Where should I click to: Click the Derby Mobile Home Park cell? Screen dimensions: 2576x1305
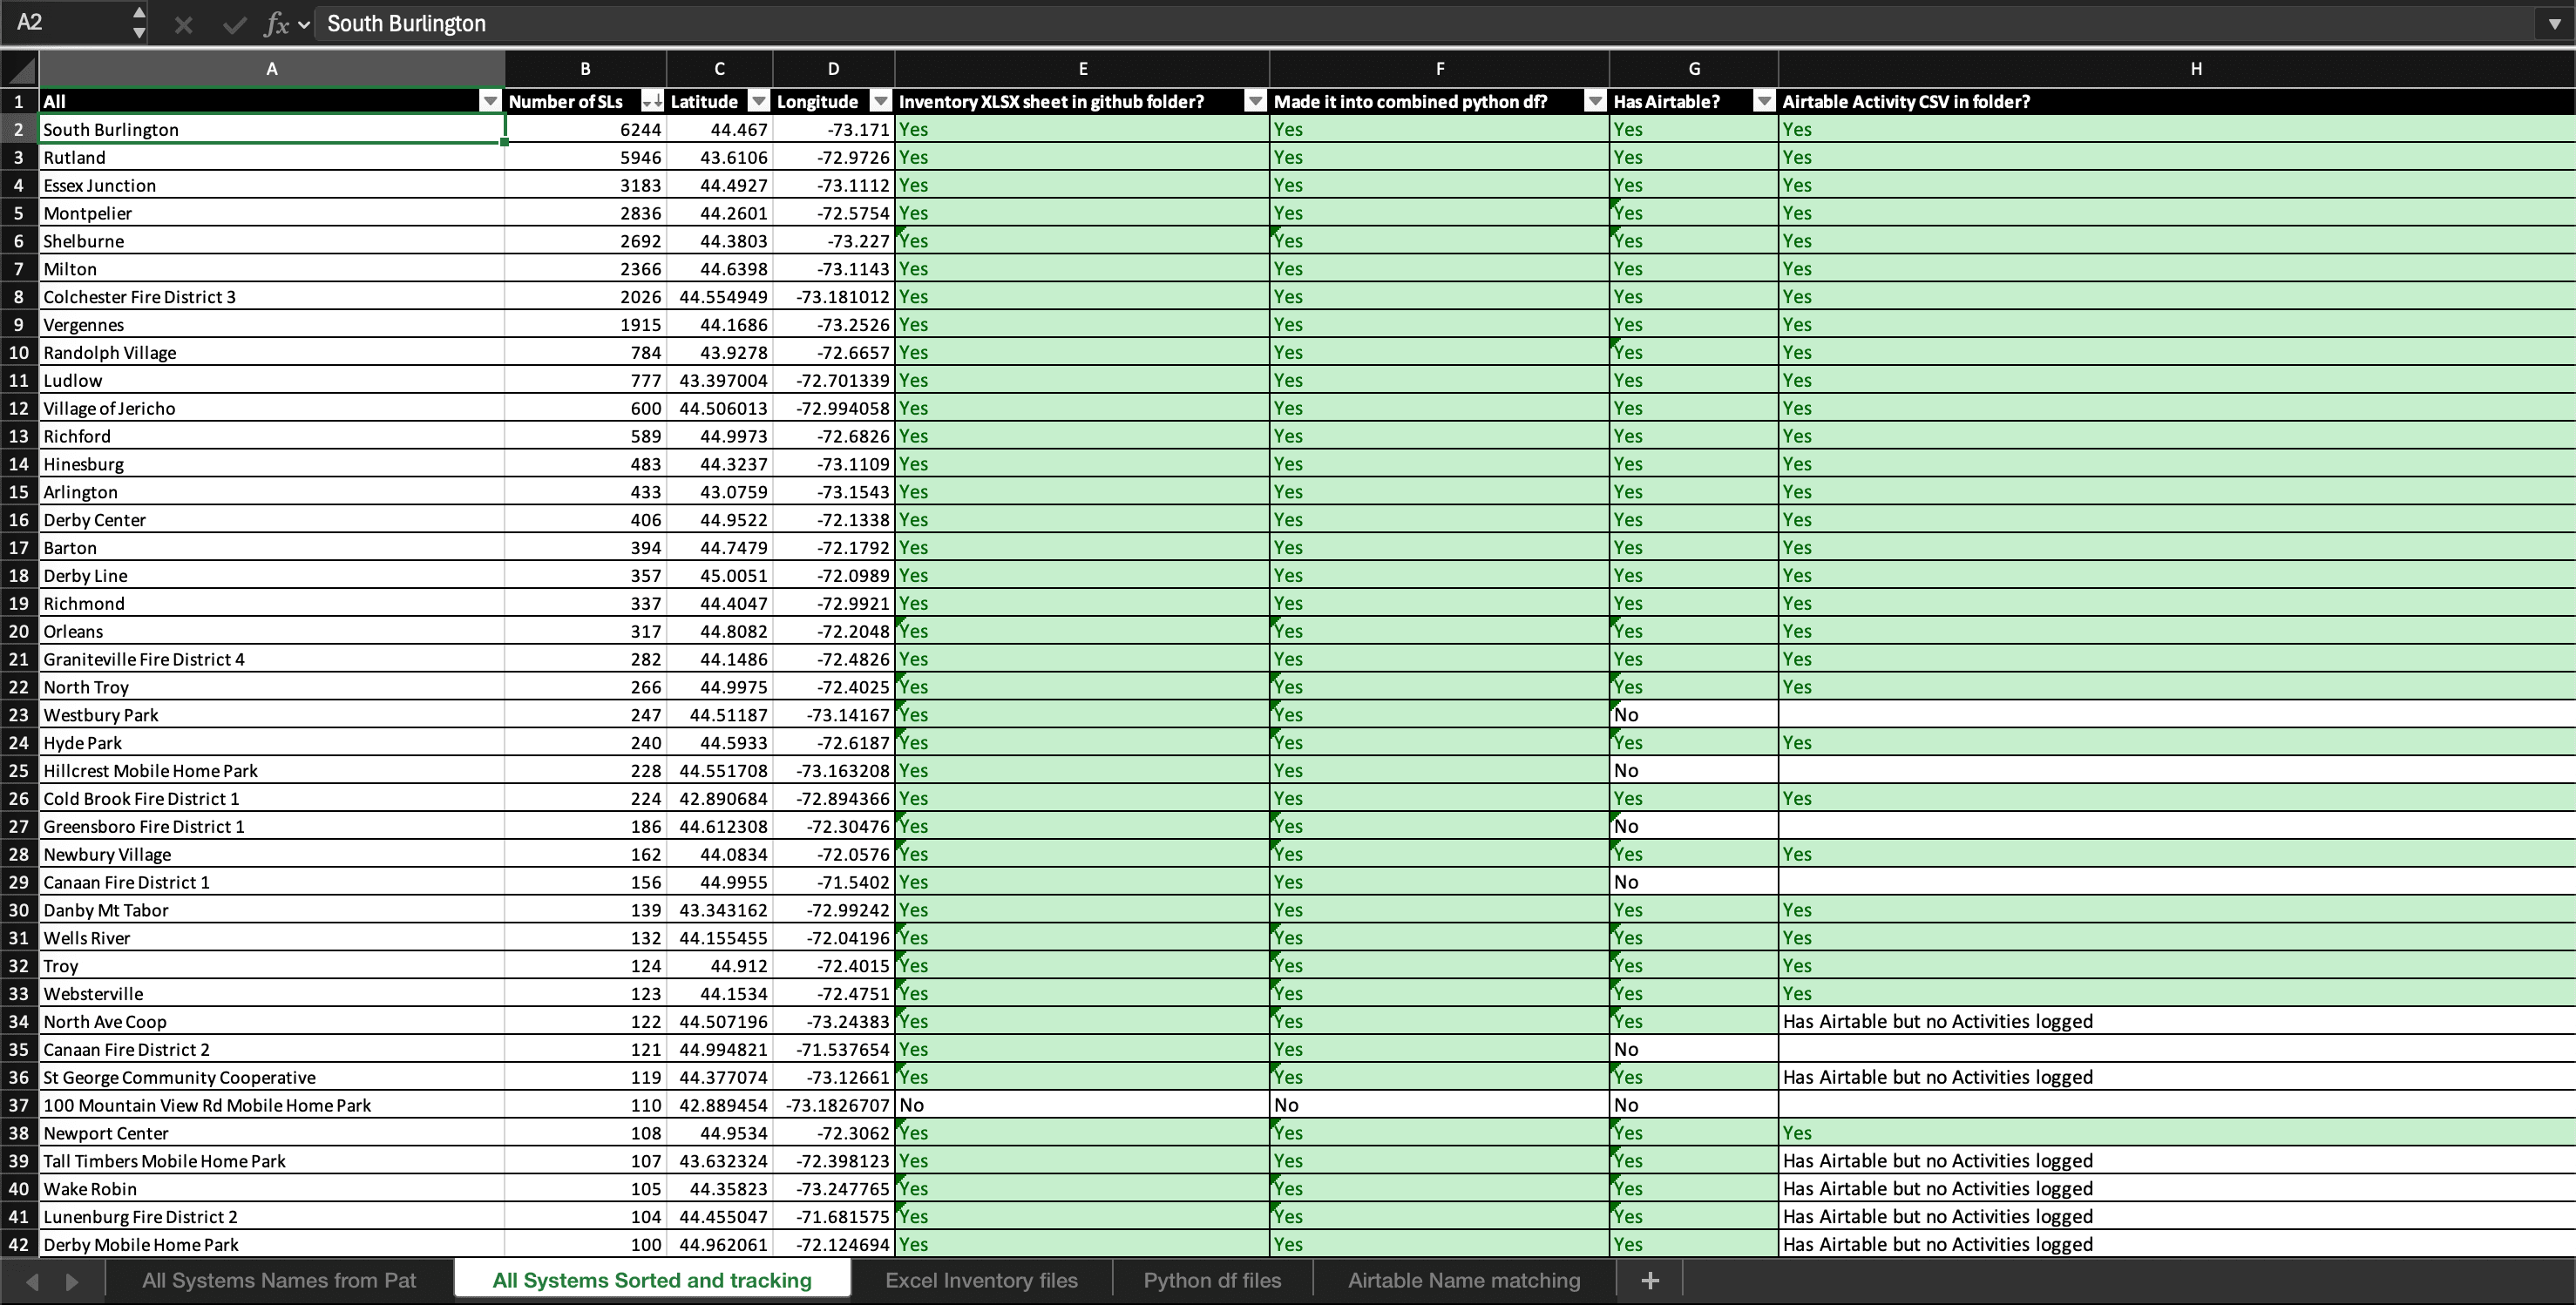click(x=272, y=1245)
